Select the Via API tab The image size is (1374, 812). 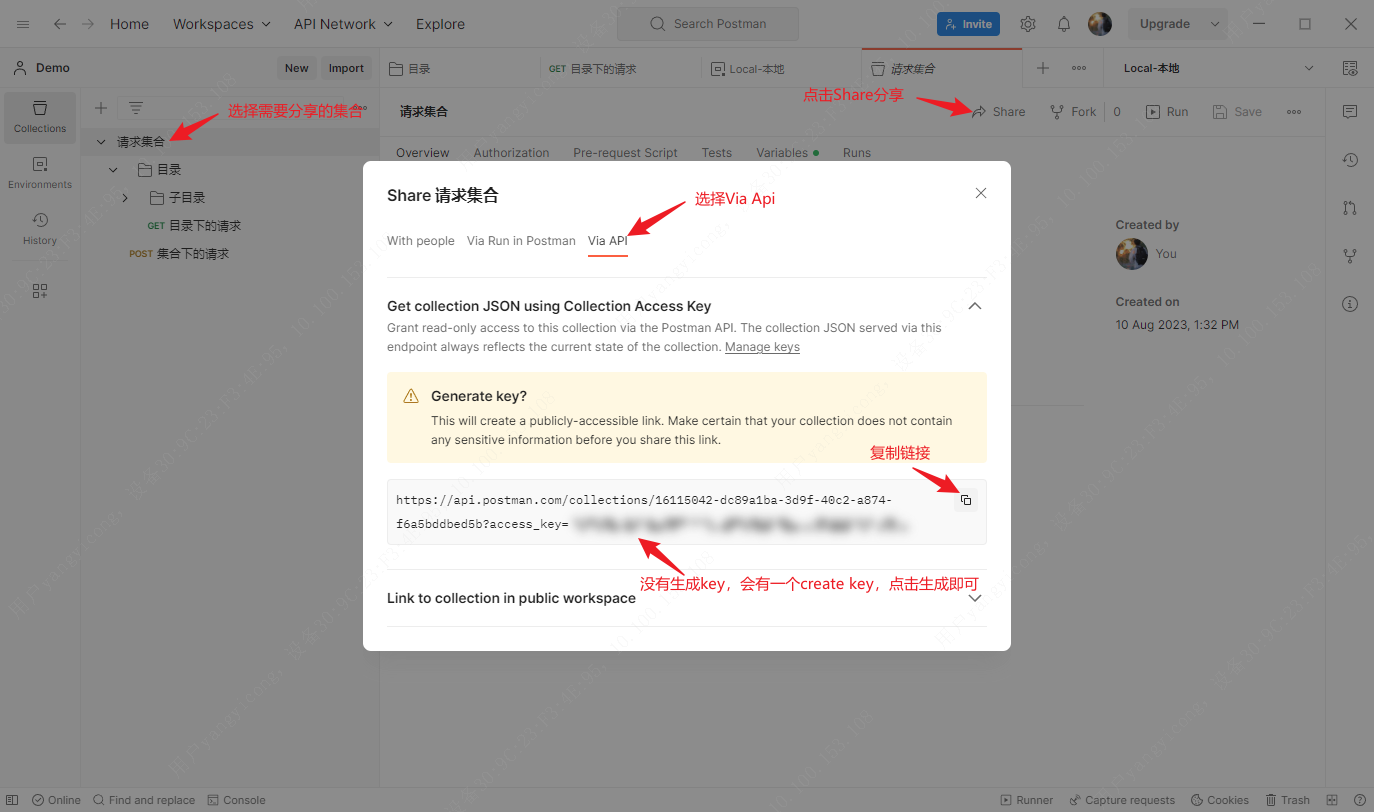click(608, 241)
